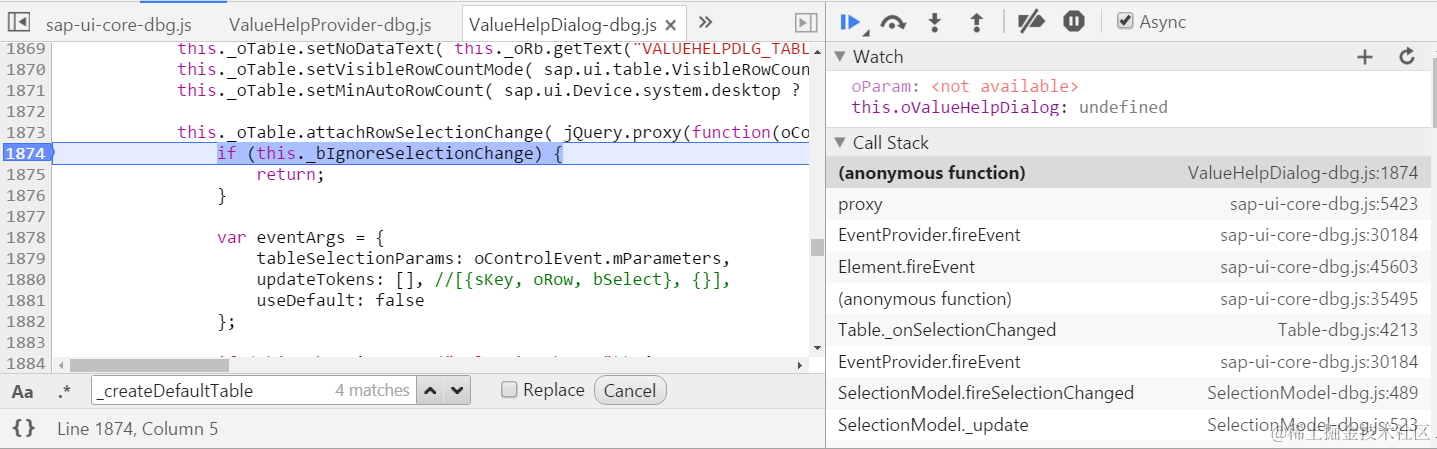Toggle pause on exceptions

pos(1074,21)
